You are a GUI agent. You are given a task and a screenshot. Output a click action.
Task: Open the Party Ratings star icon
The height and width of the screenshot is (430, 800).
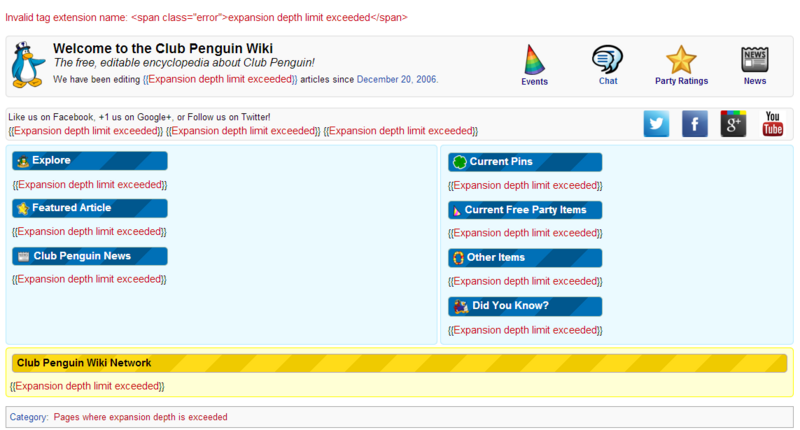[x=681, y=60]
